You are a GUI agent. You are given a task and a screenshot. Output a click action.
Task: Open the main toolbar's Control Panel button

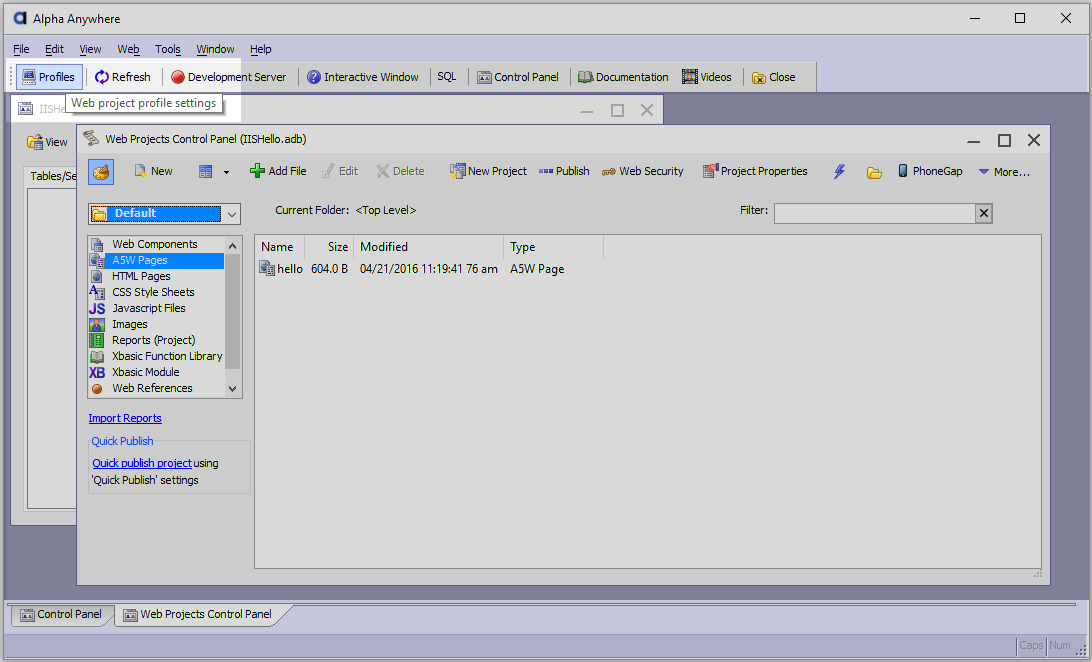pyautogui.click(x=517, y=77)
